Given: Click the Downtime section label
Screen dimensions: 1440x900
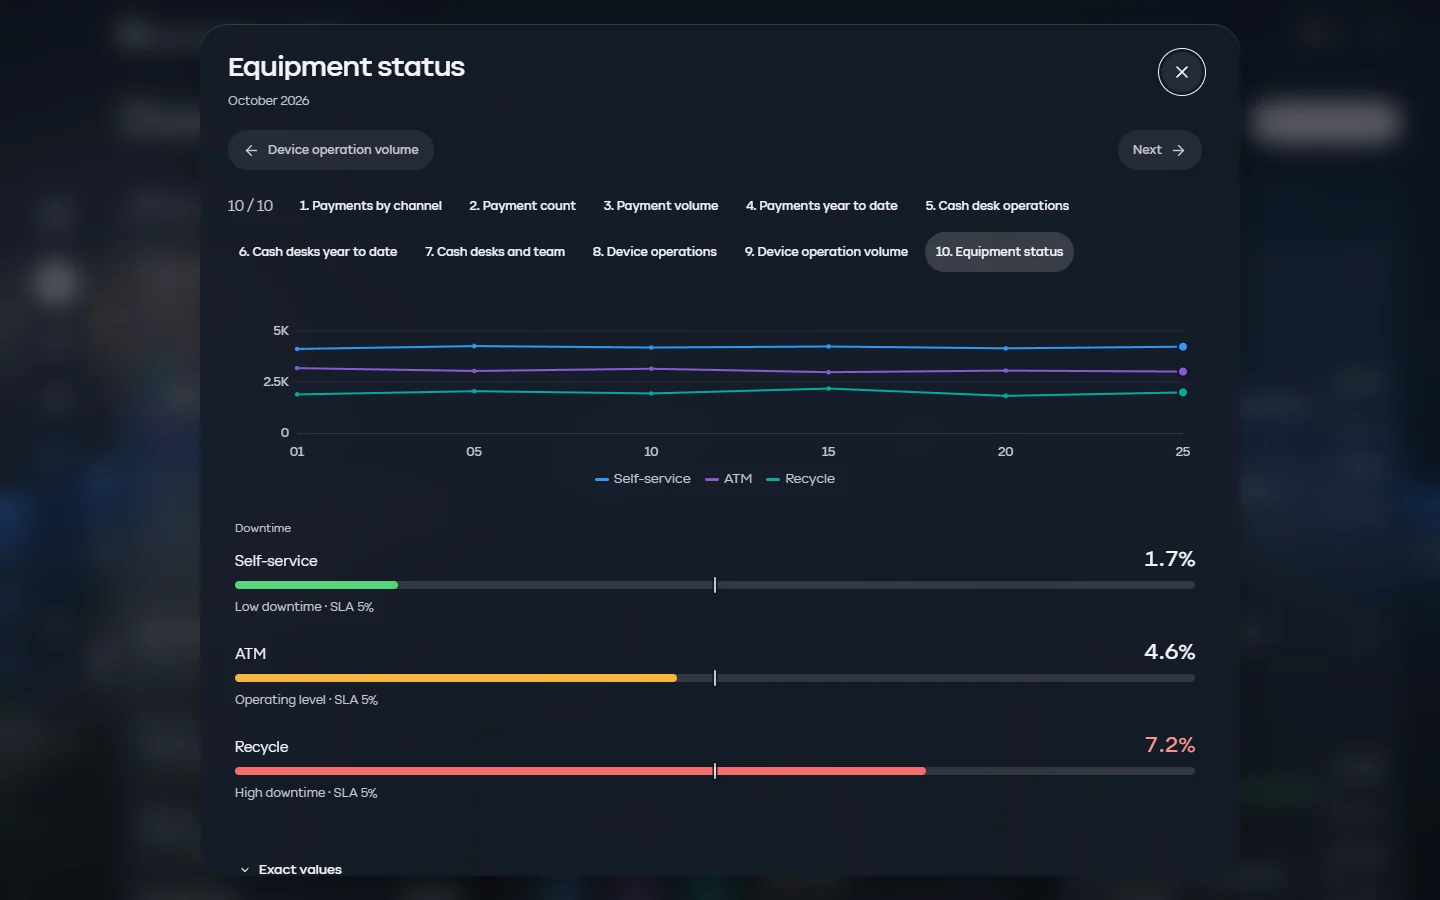Looking at the screenshot, I should click(x=263, y=528).
